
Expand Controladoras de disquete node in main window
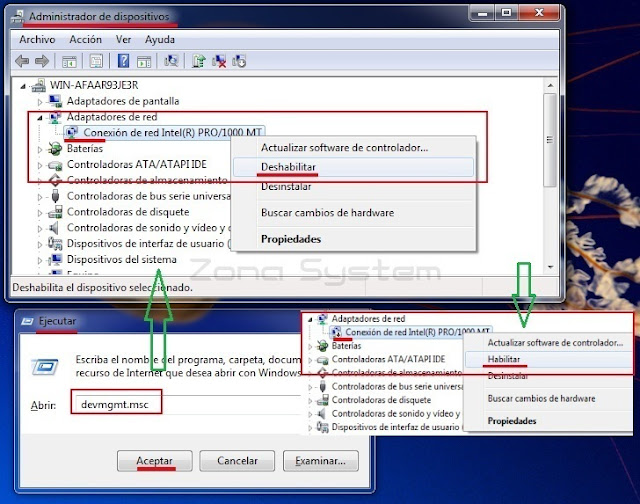pyautogui.click(x=40, y=213)
